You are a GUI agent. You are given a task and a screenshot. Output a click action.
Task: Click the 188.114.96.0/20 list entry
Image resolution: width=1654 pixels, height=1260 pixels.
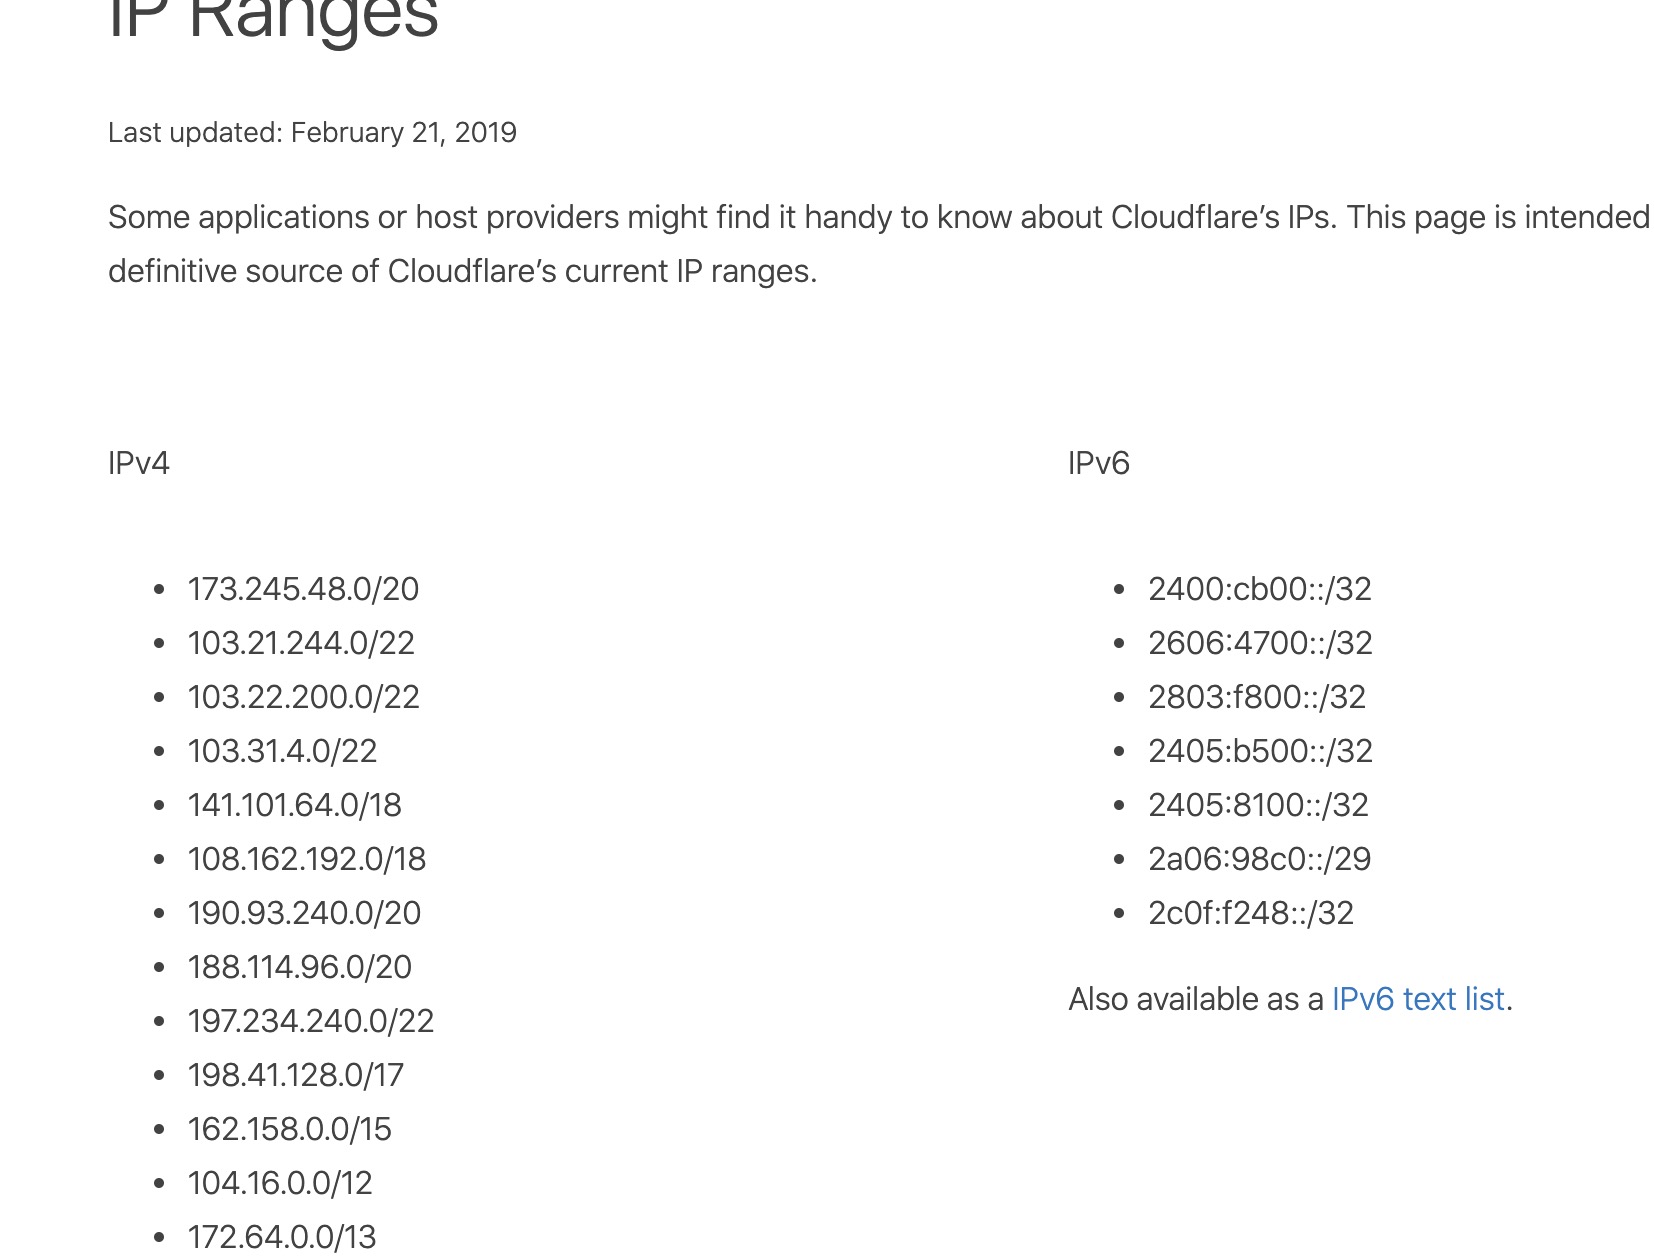(x=299, y=967)
